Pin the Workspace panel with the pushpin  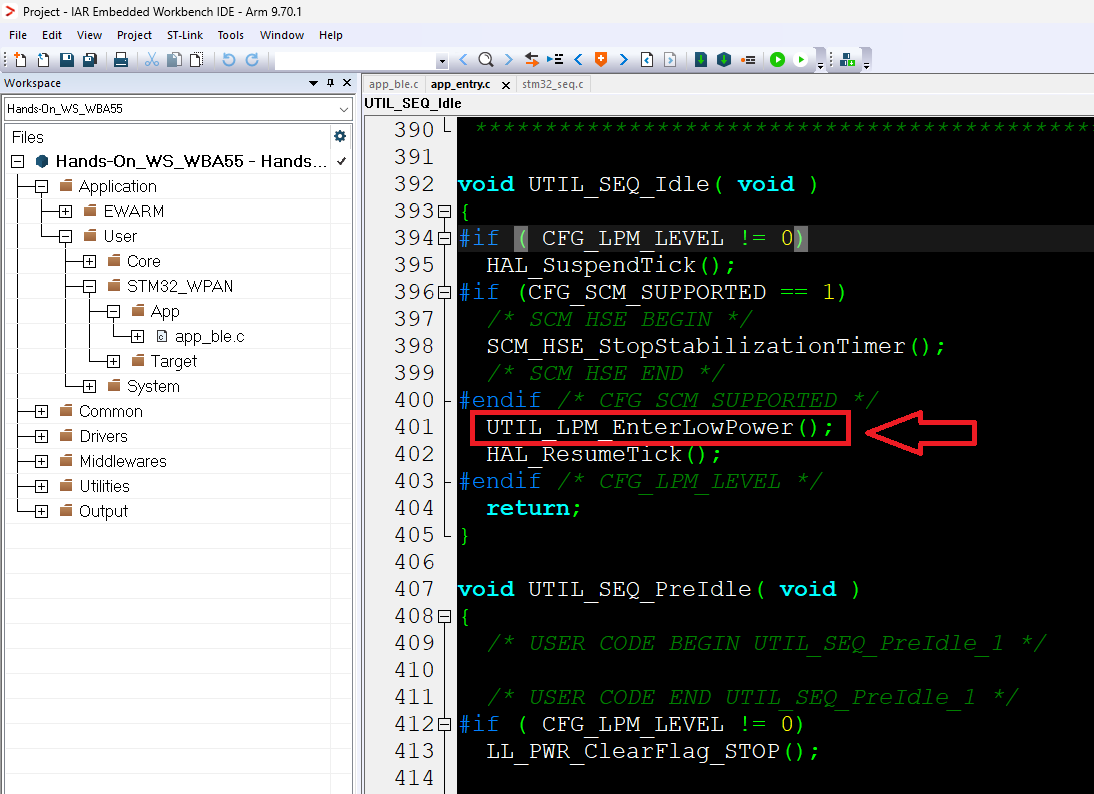(x=331, y=83)
